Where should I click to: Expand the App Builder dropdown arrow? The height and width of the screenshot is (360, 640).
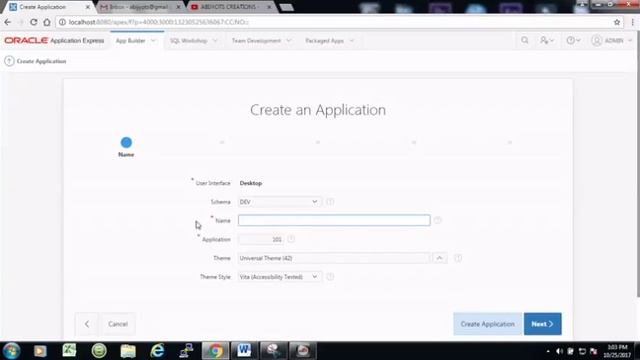153,41
